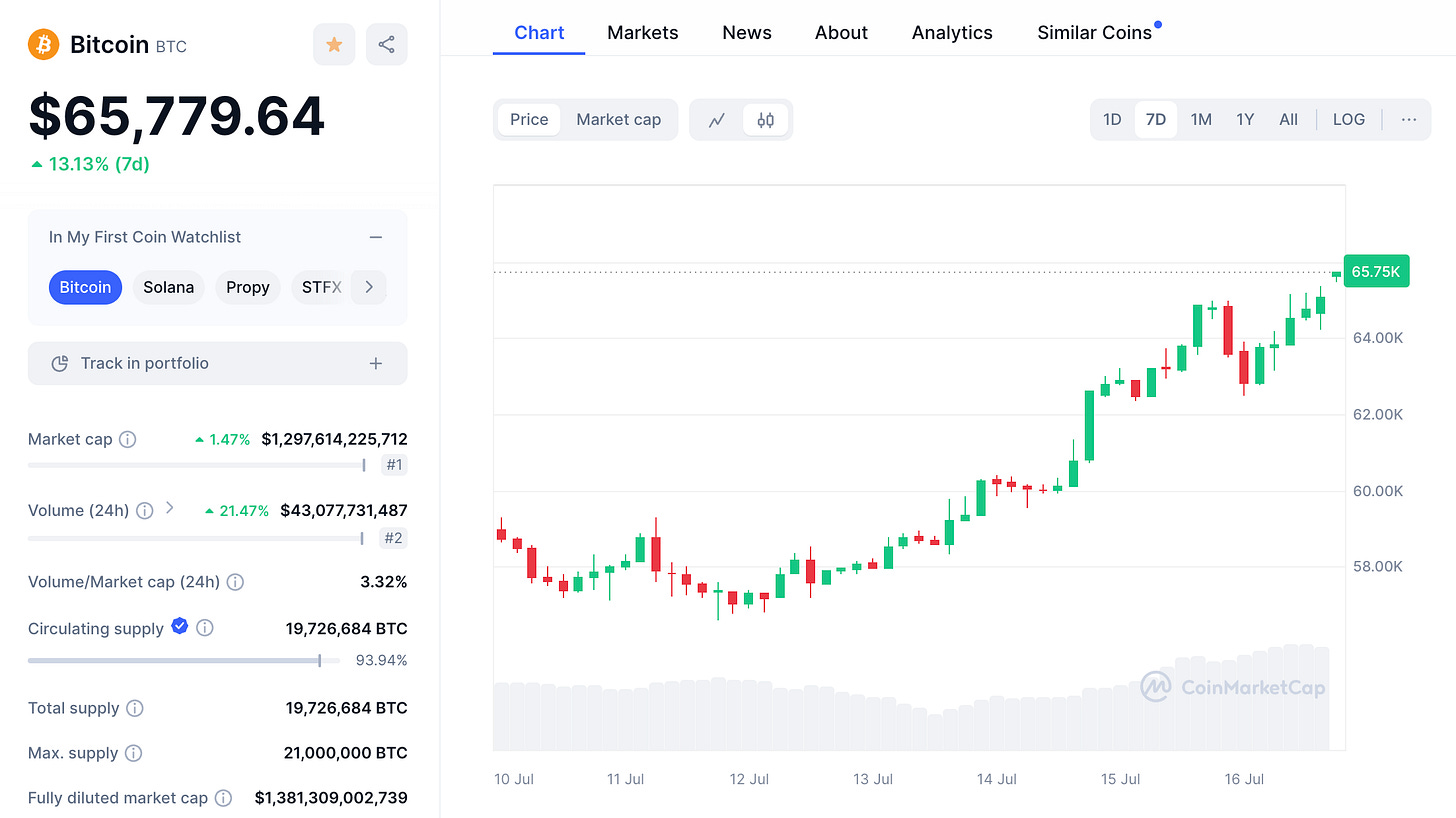Screen dimensions: 1456x818
Task: Click the 62.00K price axis label
Action: pyautogui.click(x=1378, y=414)
